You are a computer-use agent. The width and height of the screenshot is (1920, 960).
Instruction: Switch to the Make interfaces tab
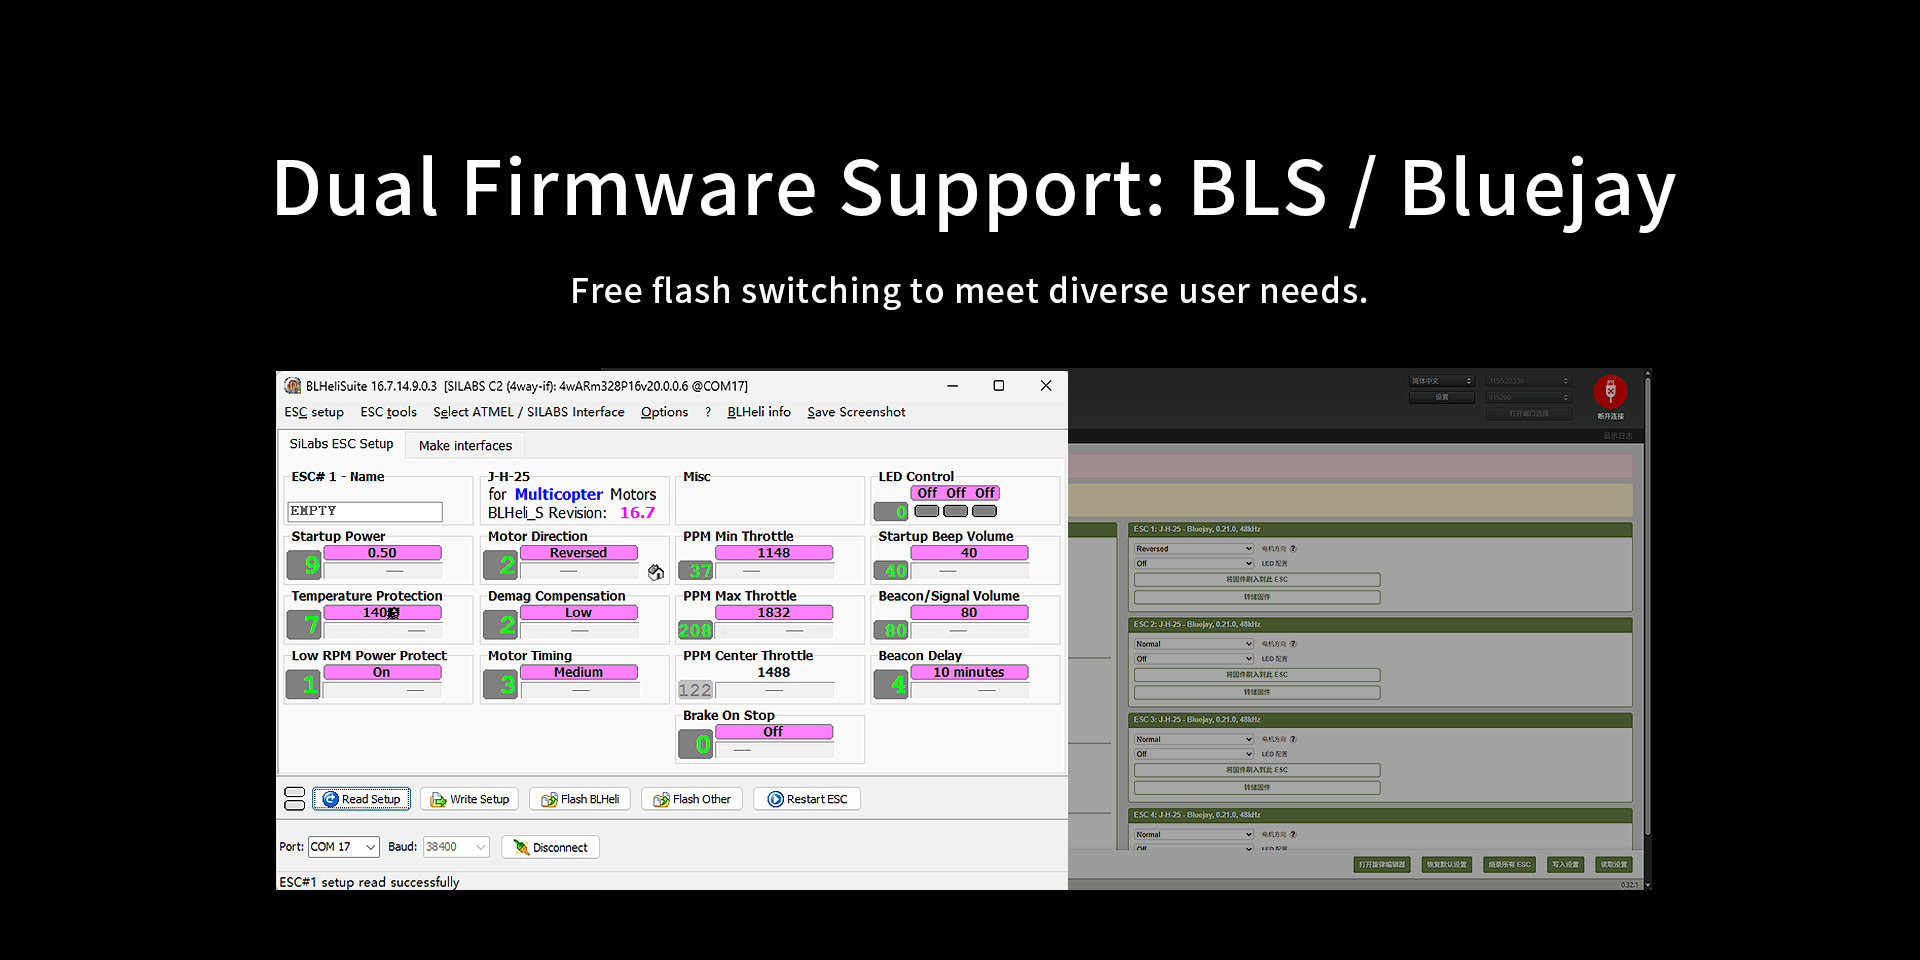[x=465, y=446]
